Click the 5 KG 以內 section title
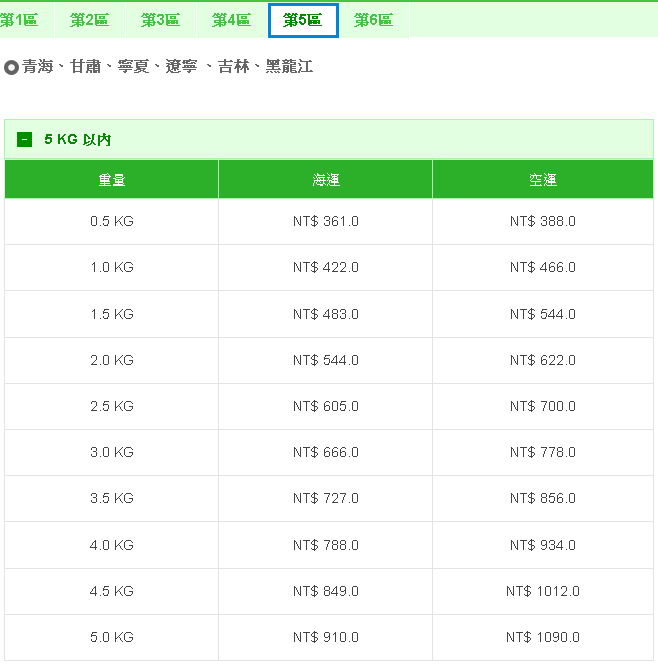Viewport: 658px width, 664px height. click(77, 140)
